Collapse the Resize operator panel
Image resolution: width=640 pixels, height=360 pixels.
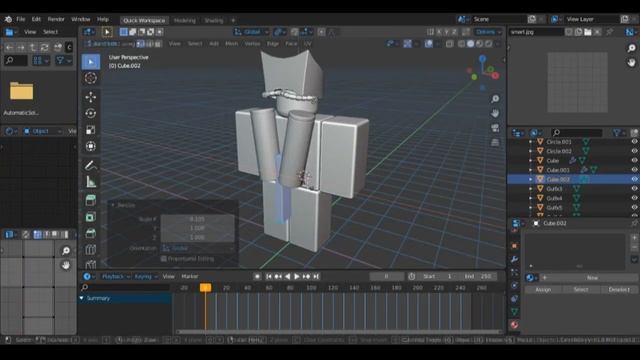click(113, 205)
